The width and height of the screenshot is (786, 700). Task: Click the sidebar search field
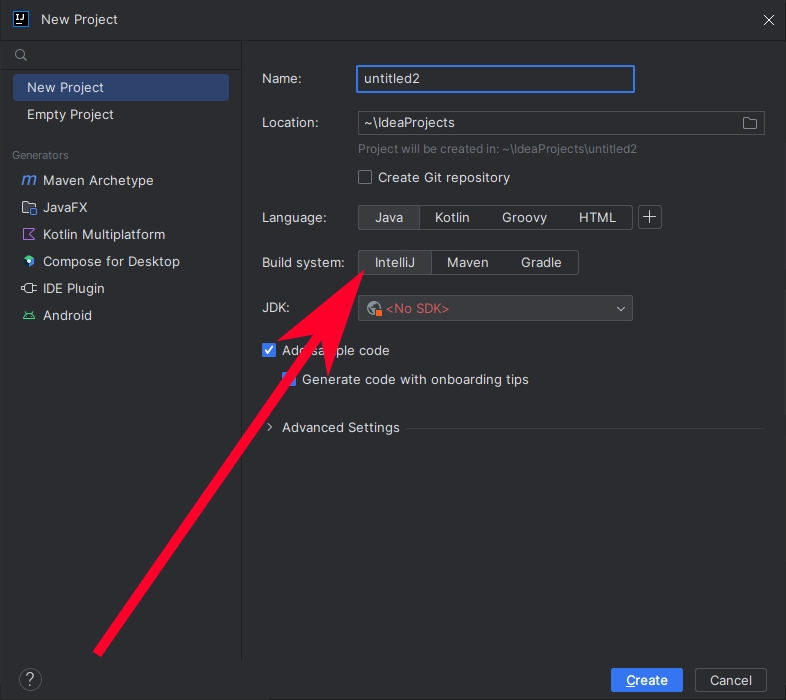121,55
